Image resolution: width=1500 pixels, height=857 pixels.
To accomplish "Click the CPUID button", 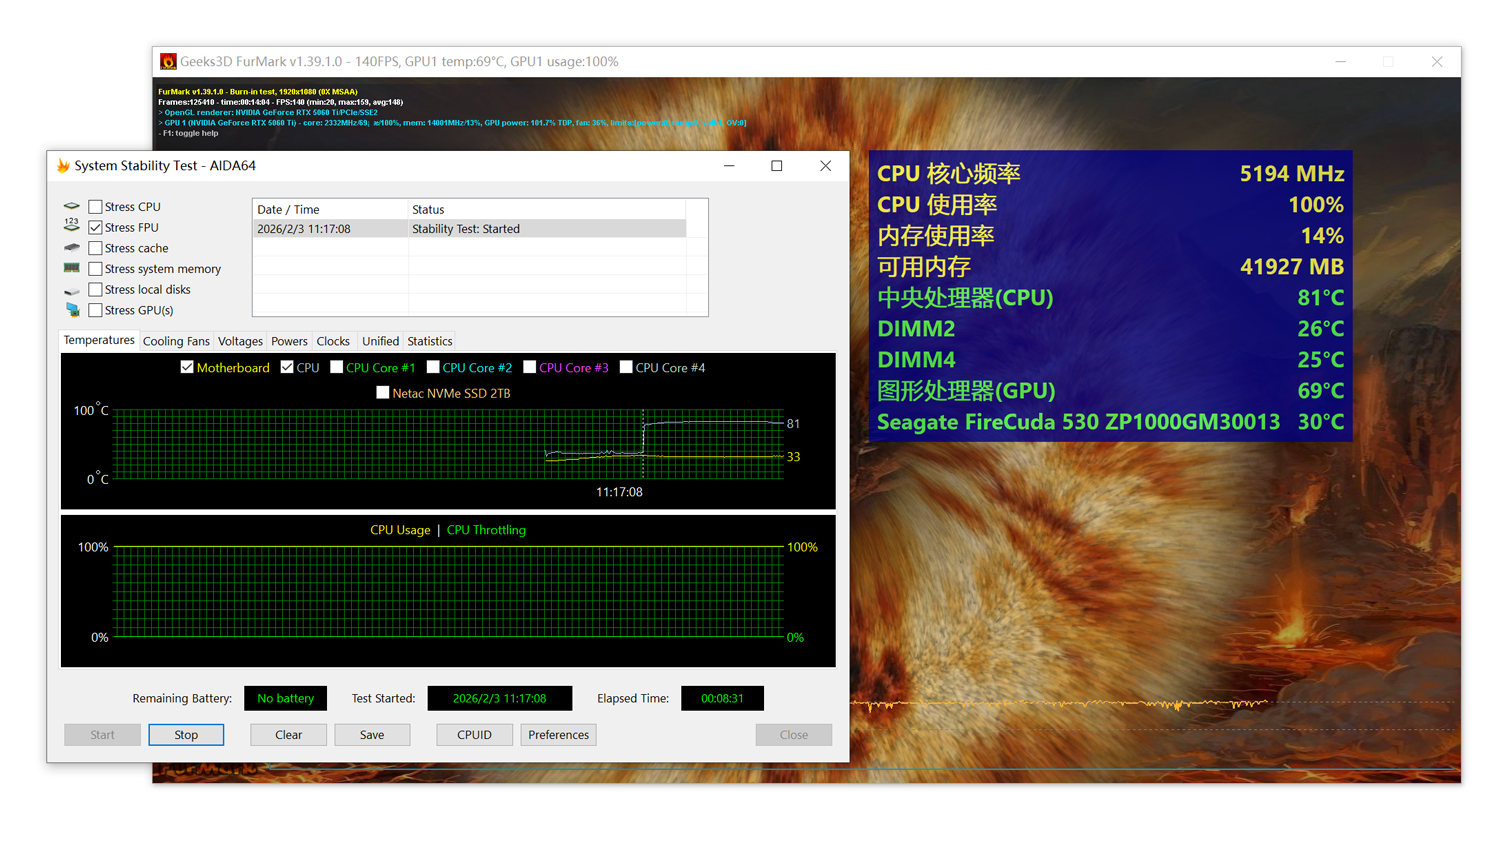I will (474, 735).
